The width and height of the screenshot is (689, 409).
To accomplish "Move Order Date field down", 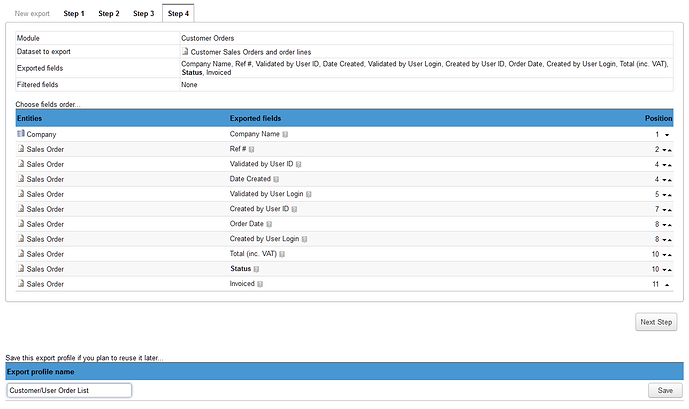I will coord(665,224).
